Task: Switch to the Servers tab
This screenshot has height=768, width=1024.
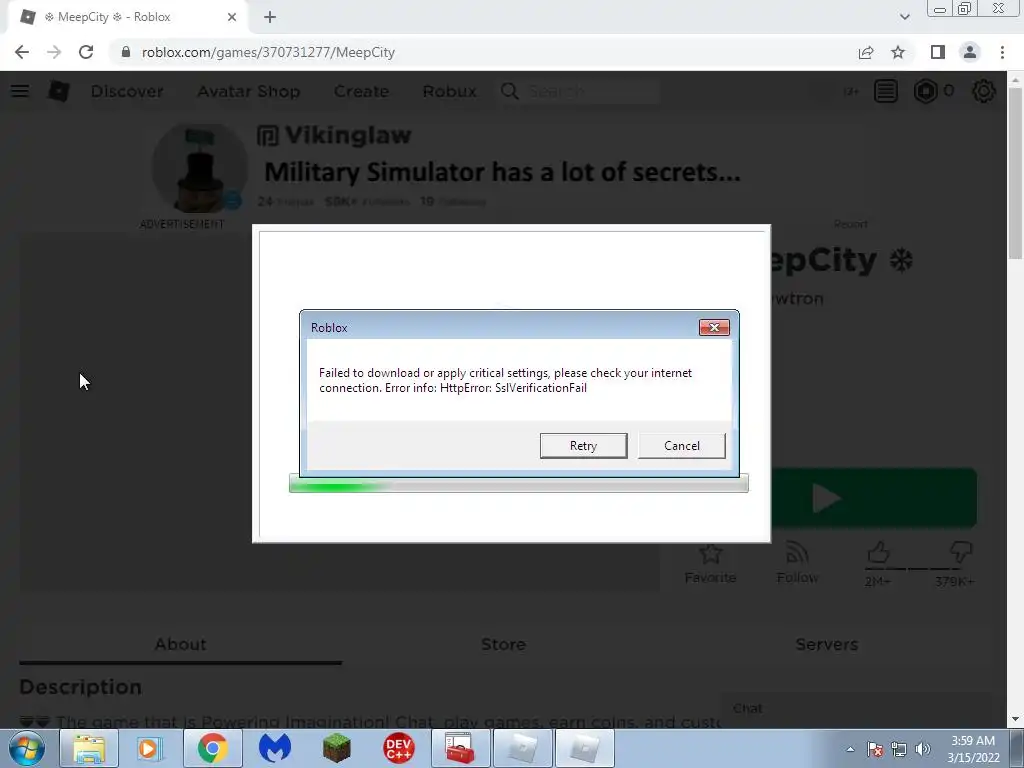Action: [827, 645]
